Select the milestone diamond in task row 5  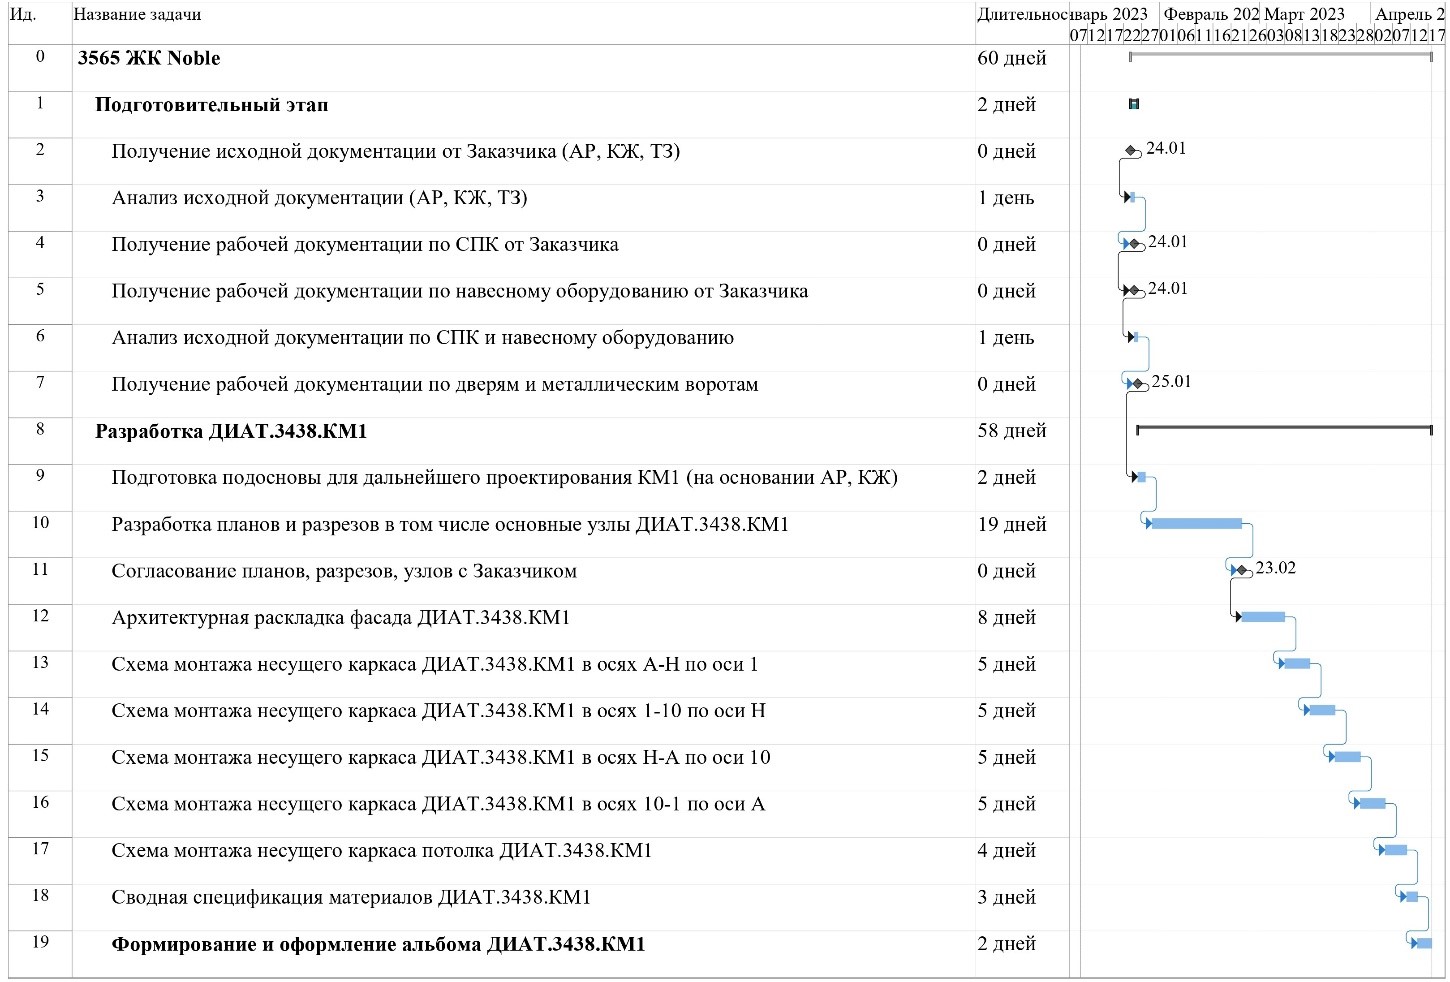click(1134, 291)
